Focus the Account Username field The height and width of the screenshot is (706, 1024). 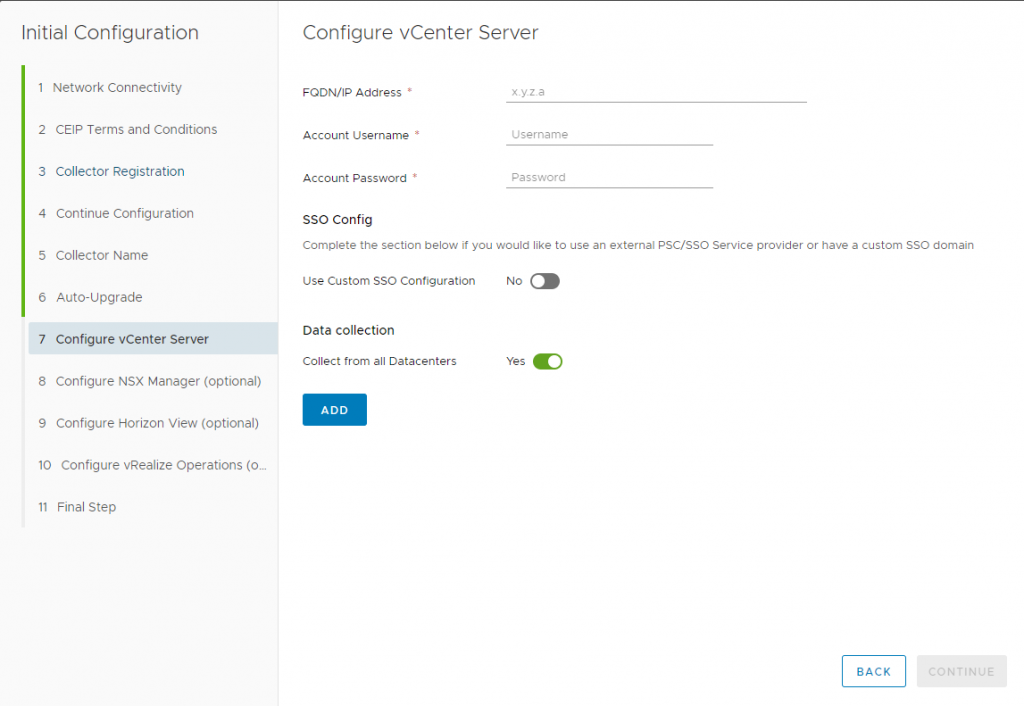(x=609, y=135)
